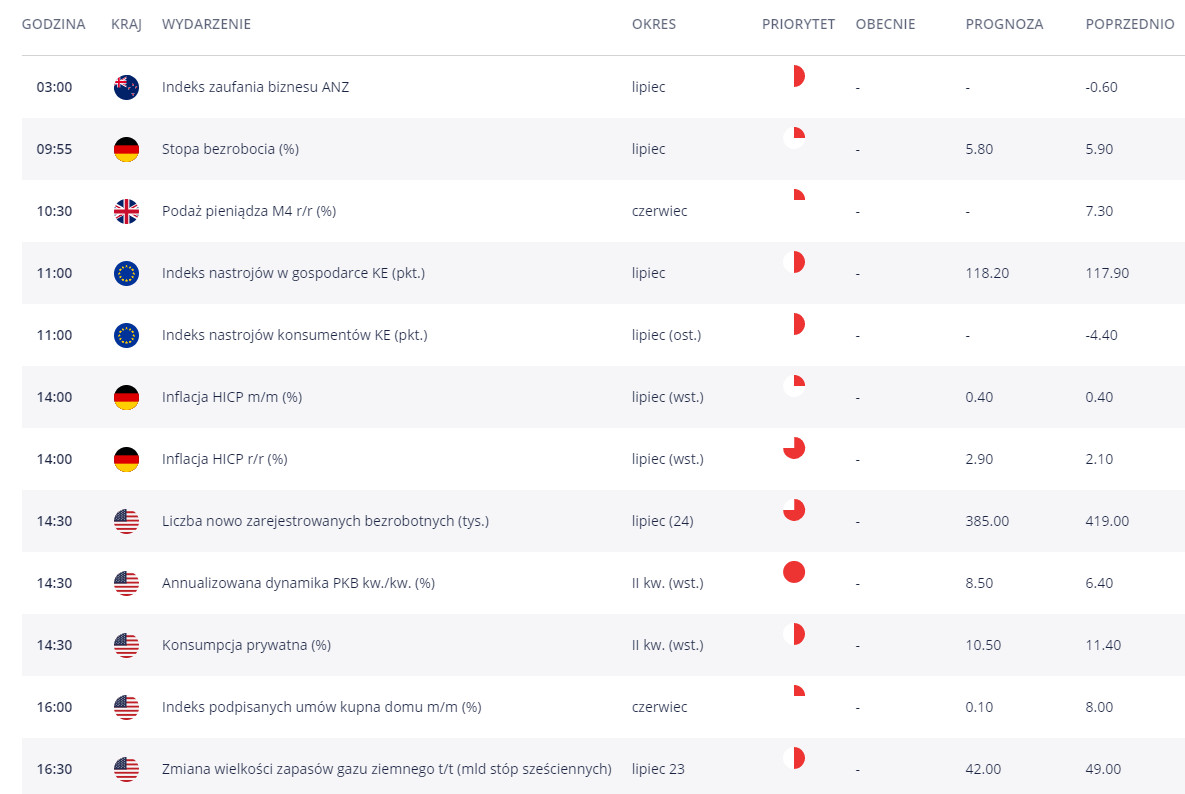Image resolution: width=1185 pixels, height=794 pixels.
Task: Click the New Zealand flag in 03:00 row
Action: pyautogui.click(x=126, y=87)
